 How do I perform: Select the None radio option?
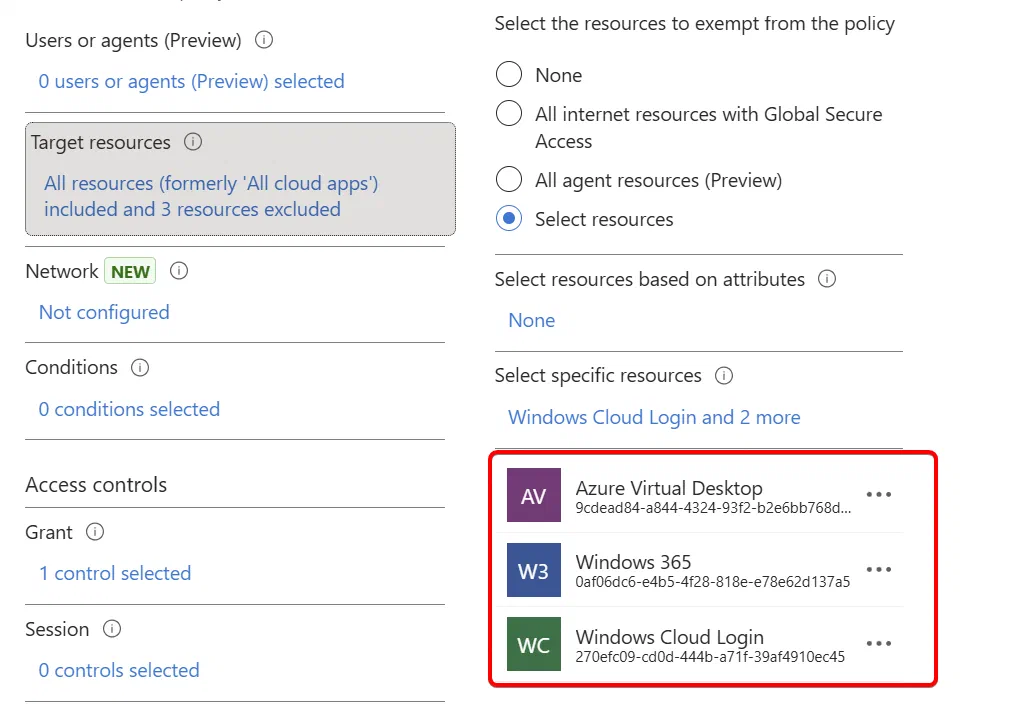(509, 74)
